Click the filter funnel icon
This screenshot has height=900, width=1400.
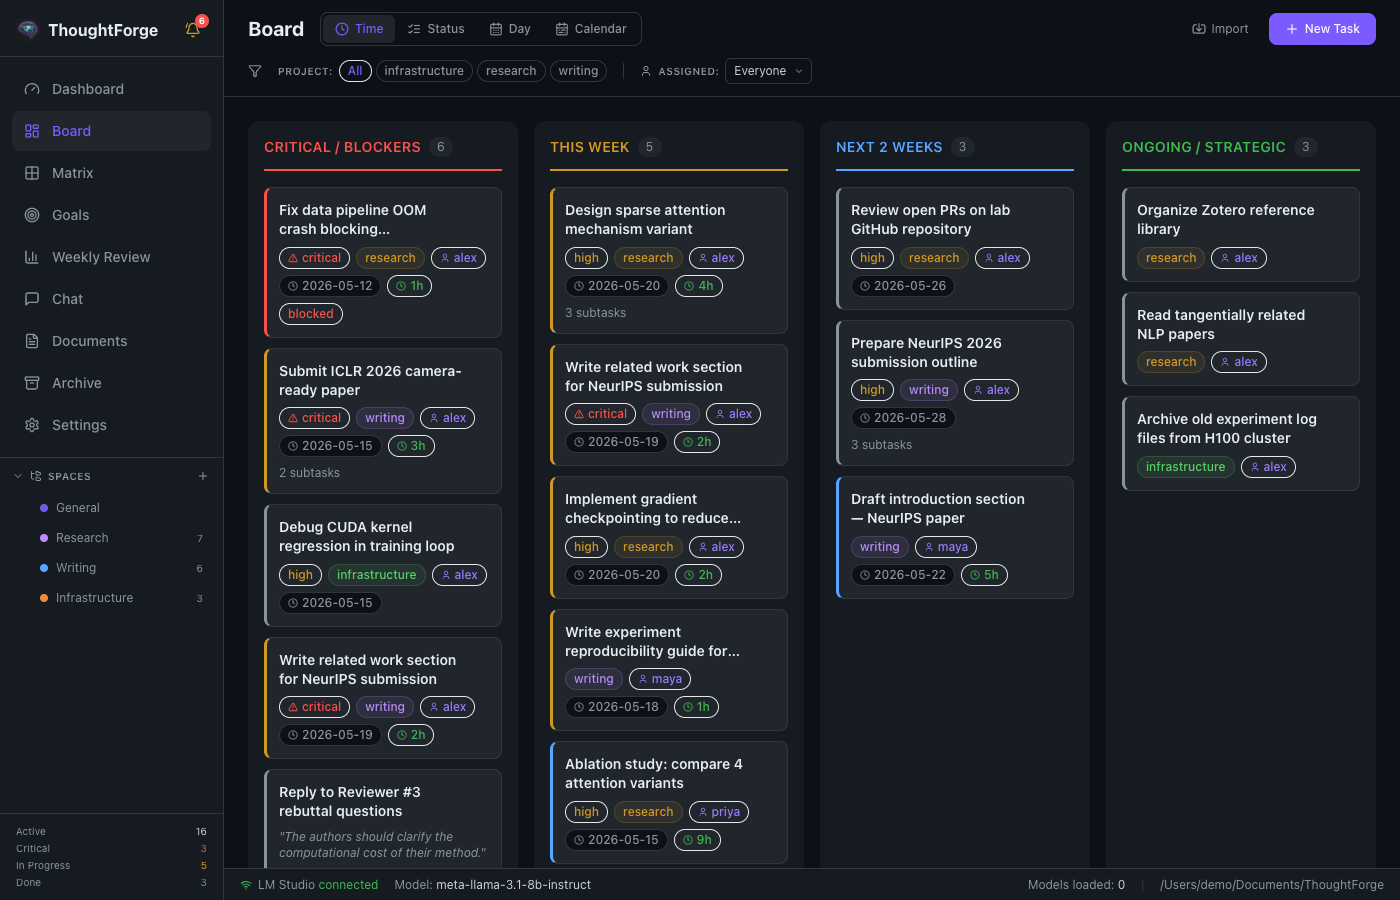(255, 71)
